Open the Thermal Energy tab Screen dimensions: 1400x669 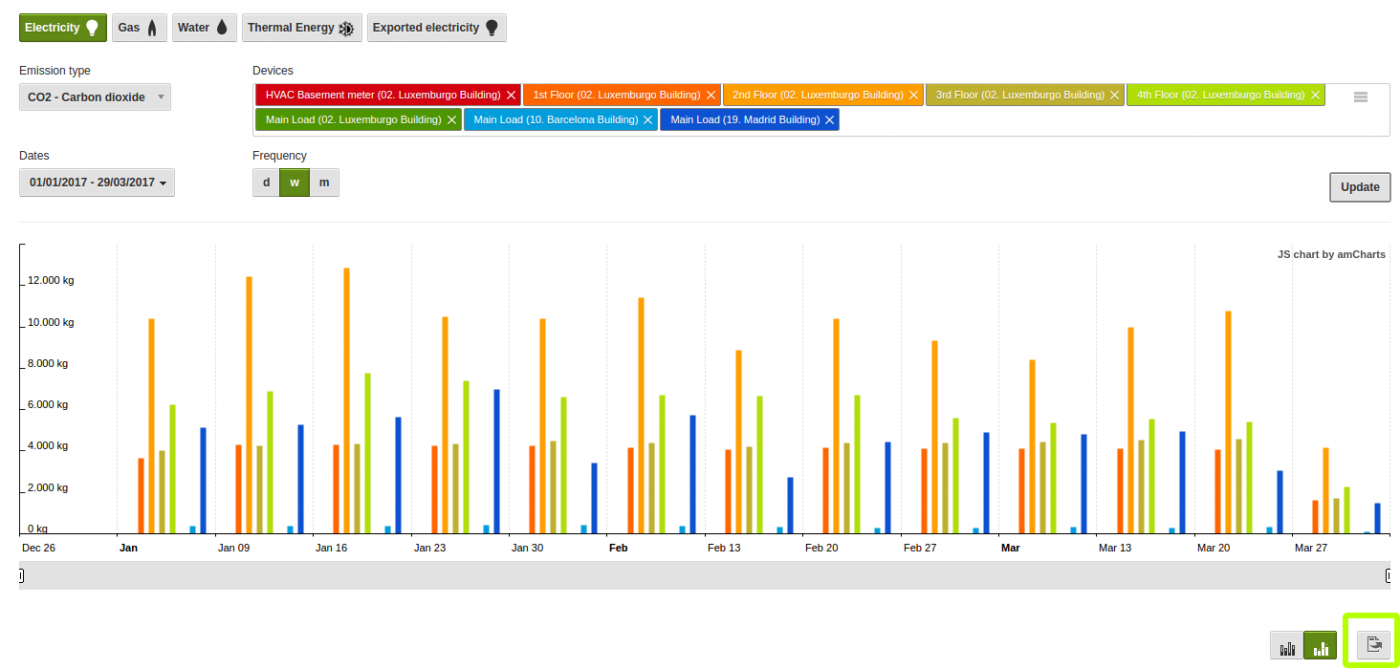coord(301,28)
